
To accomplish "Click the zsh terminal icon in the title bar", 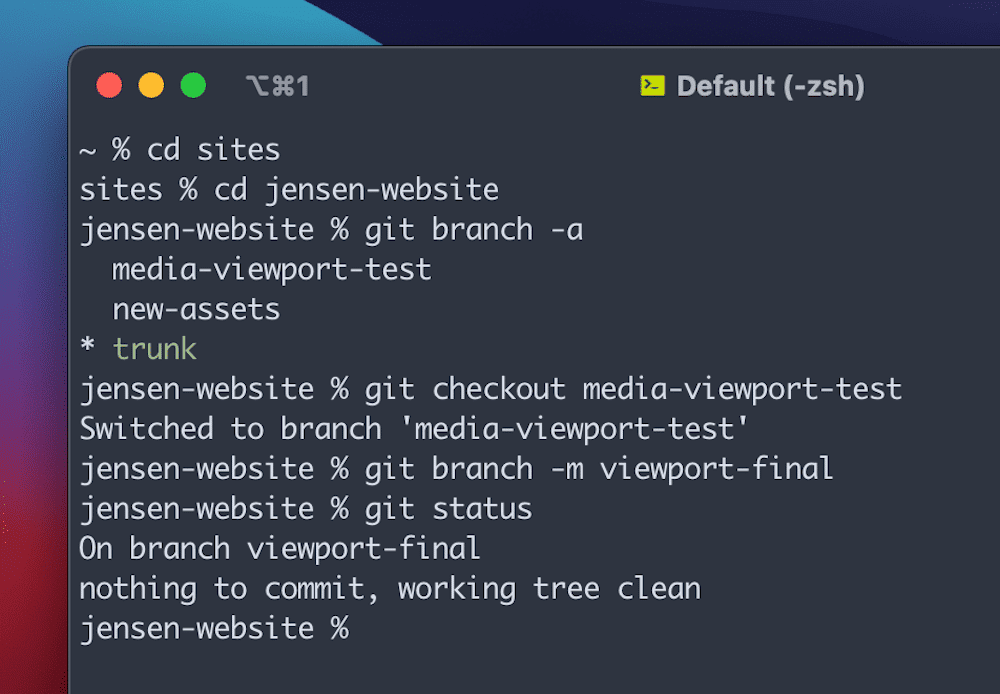I will (x=652, y=86).
